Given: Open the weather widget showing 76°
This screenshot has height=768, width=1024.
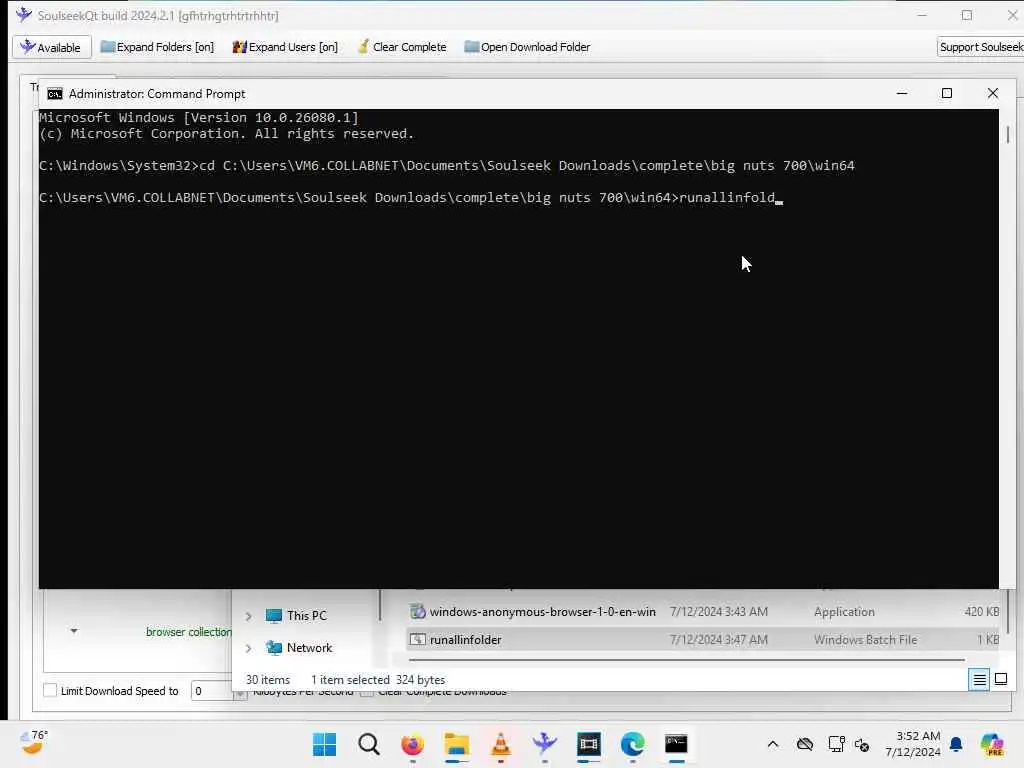Looking at the screenshot, I should (x=34, y=743).
